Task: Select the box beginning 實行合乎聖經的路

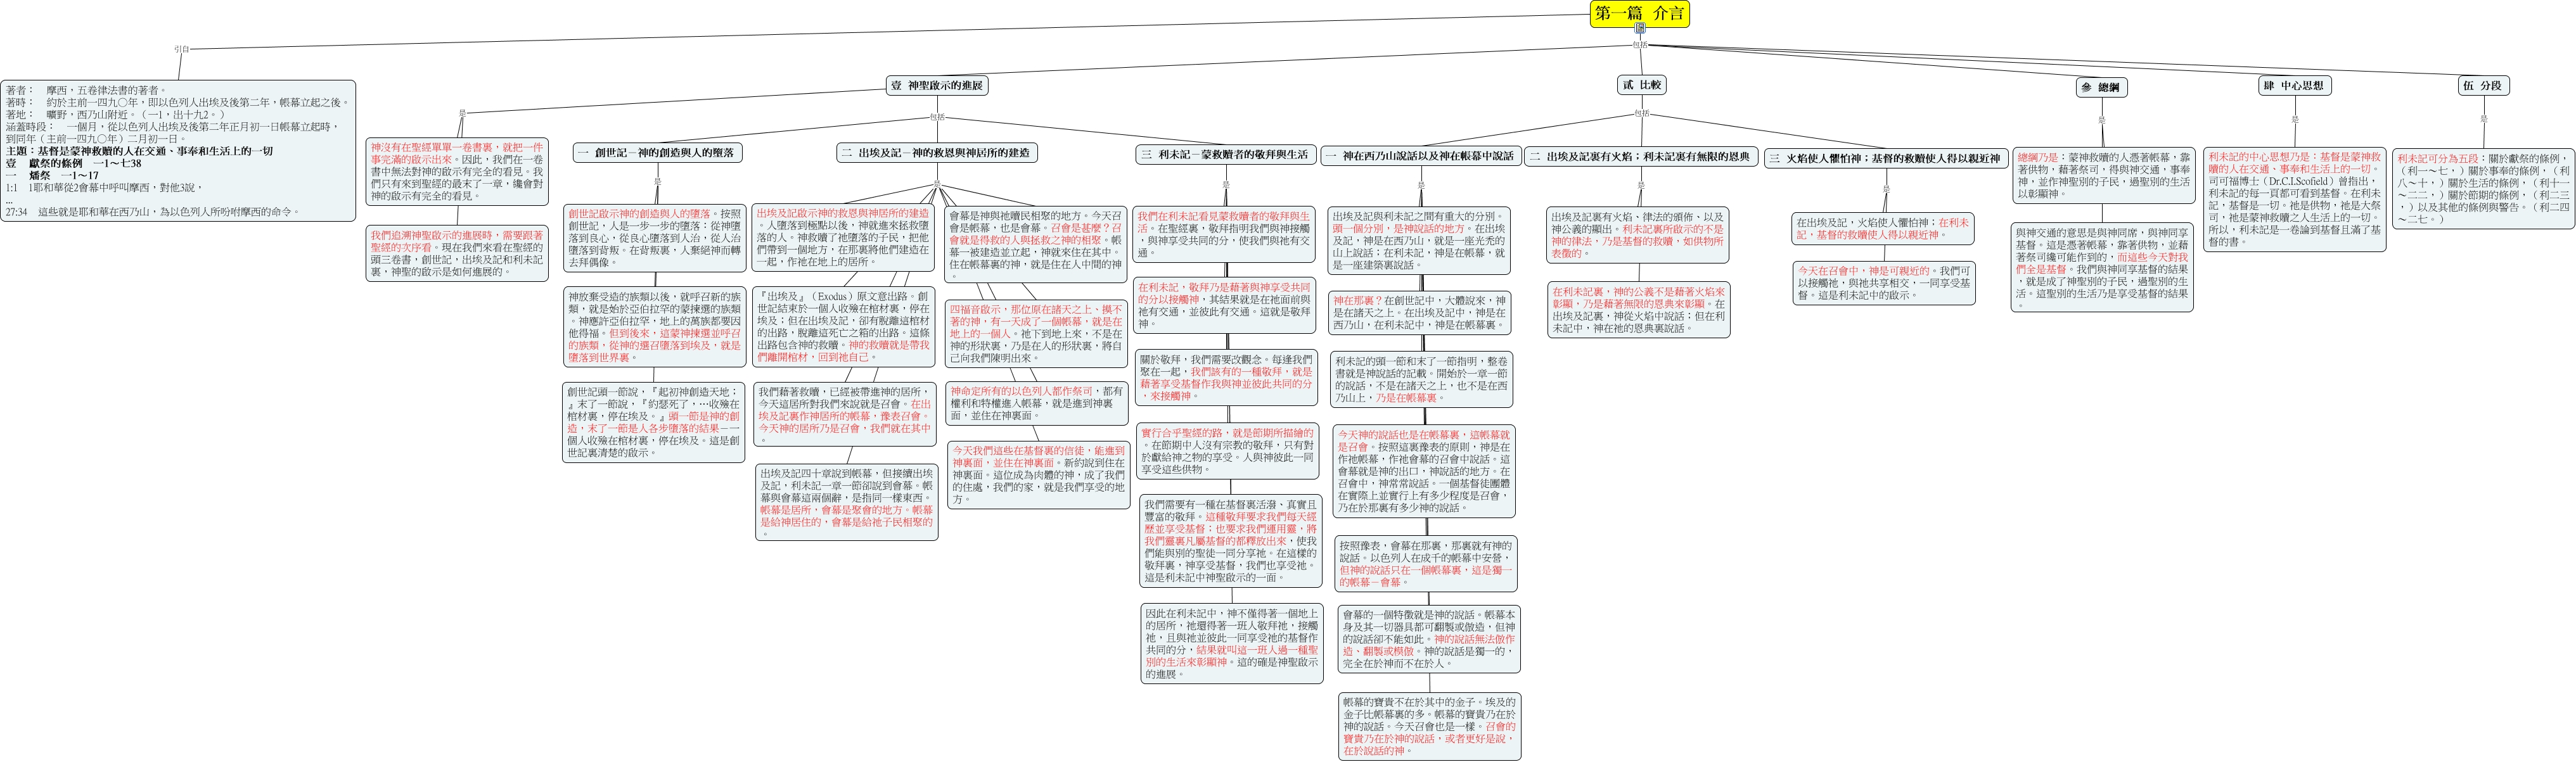Action: click(x=1229, y=451)
